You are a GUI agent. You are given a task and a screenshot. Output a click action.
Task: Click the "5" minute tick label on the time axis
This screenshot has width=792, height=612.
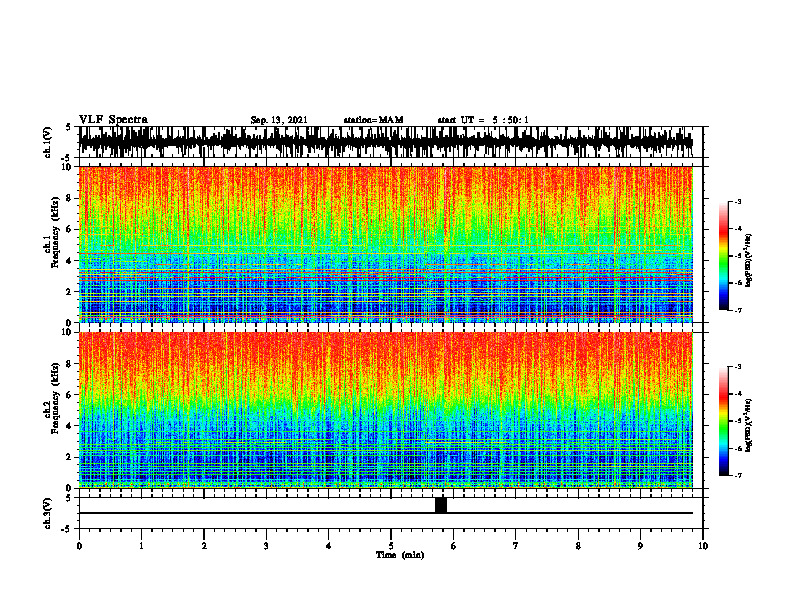391,546
